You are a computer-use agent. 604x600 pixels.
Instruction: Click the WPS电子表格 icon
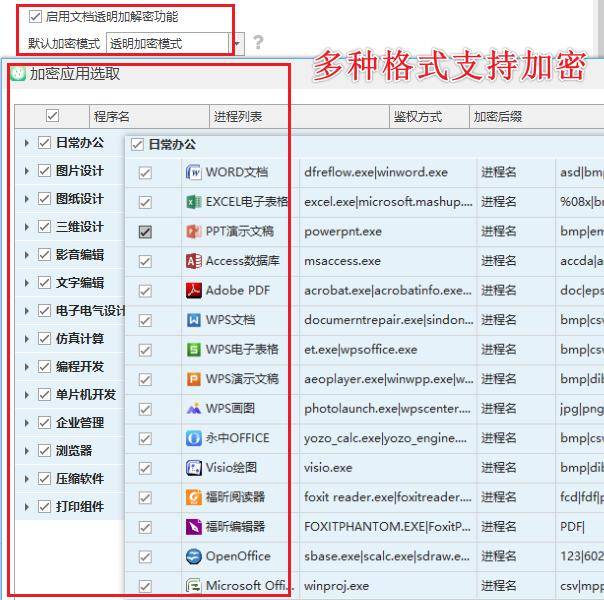(193, 350)
